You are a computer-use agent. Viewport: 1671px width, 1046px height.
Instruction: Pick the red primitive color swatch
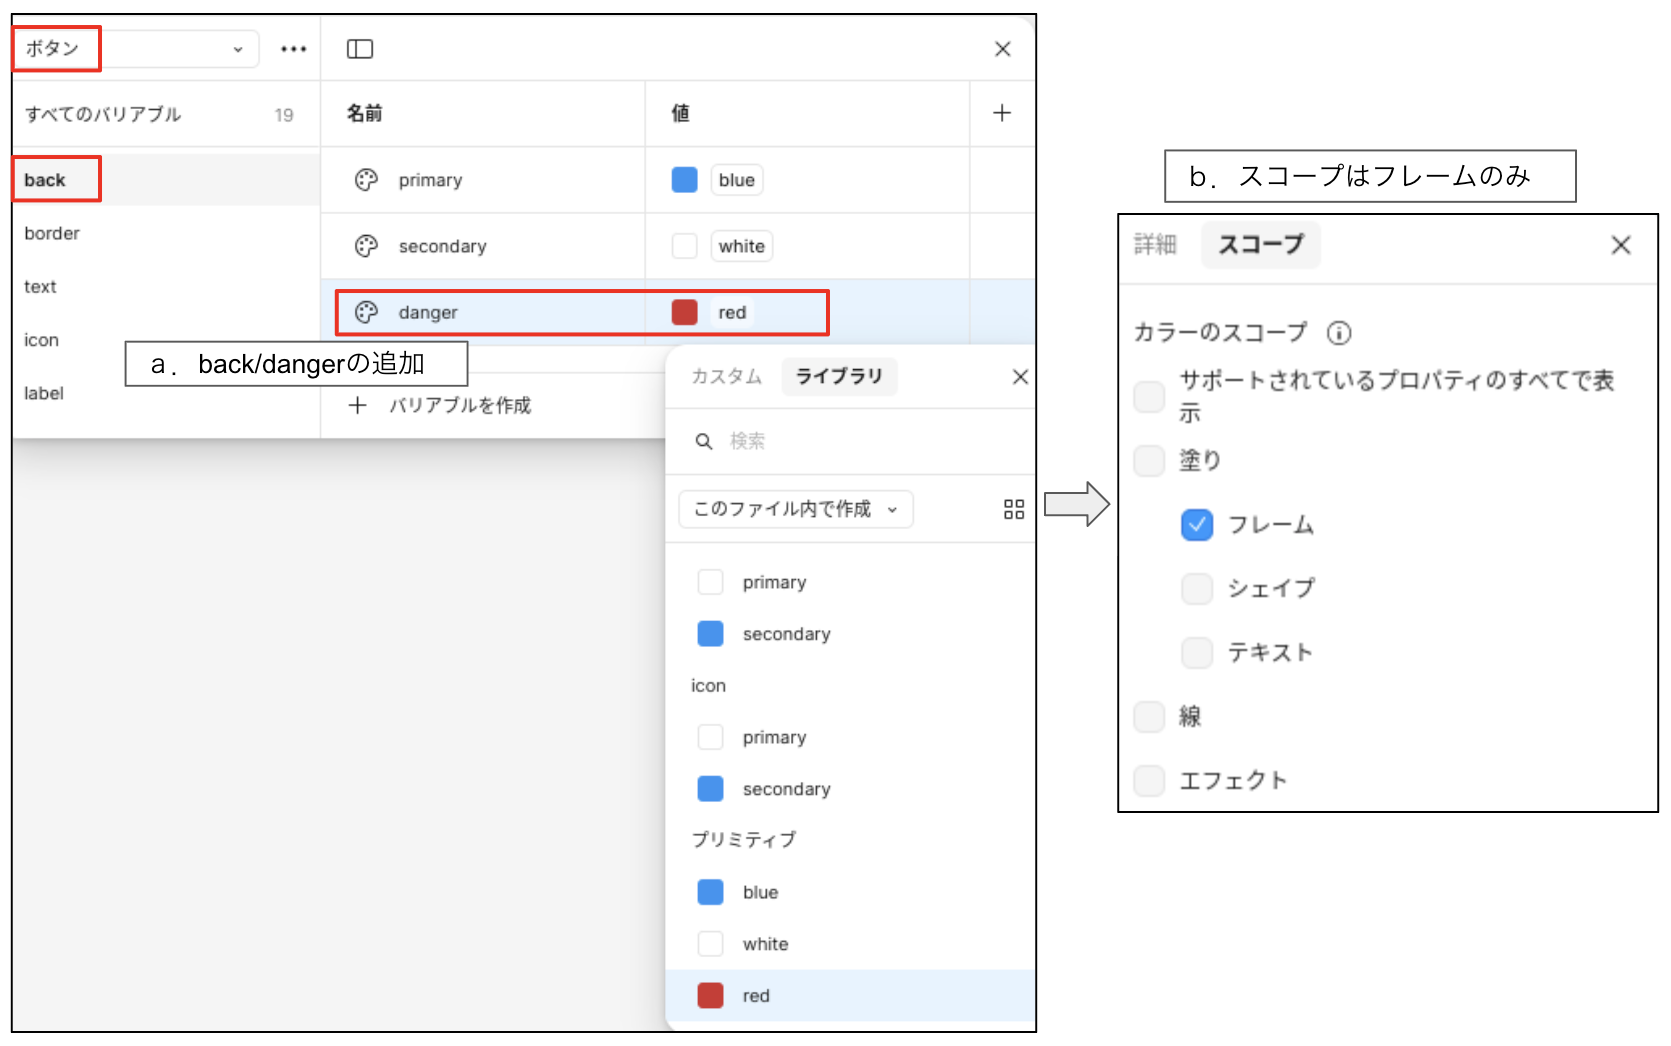tap(710, 996)
